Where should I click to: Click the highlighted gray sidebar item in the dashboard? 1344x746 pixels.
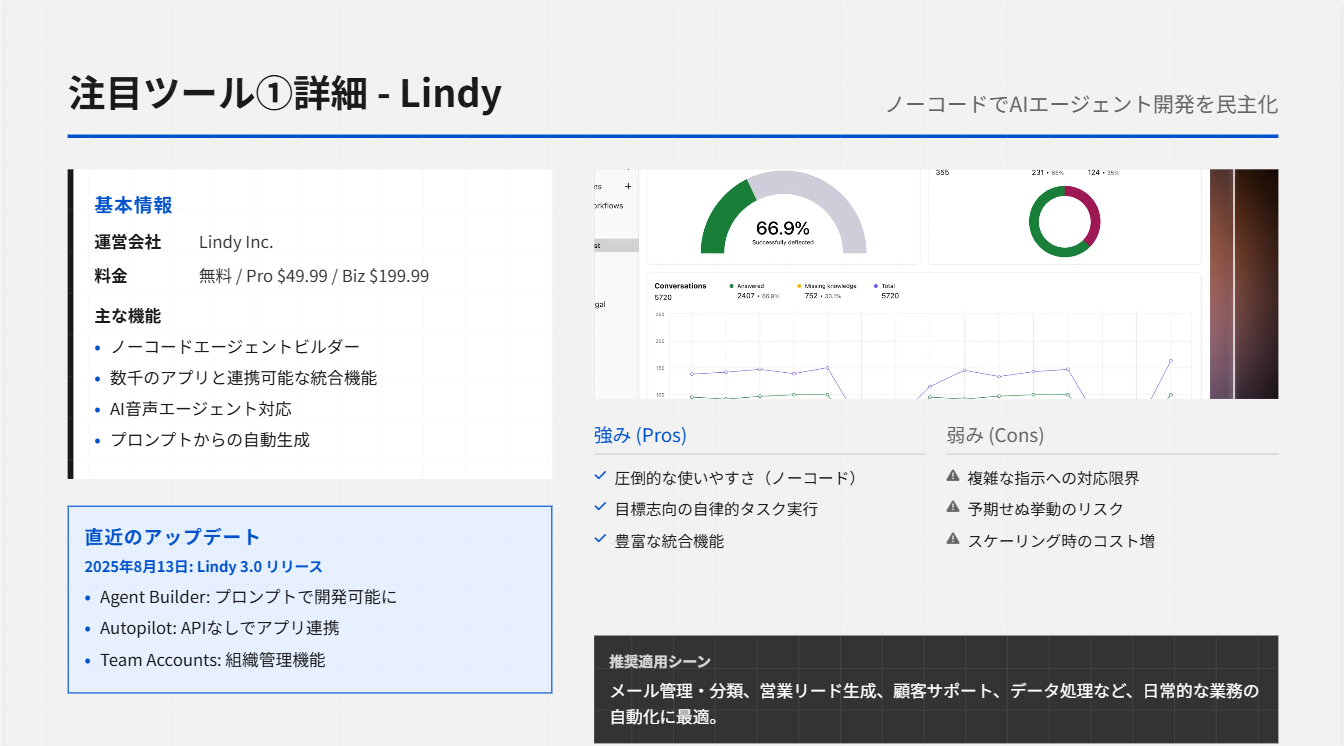[x=615, y=245]
